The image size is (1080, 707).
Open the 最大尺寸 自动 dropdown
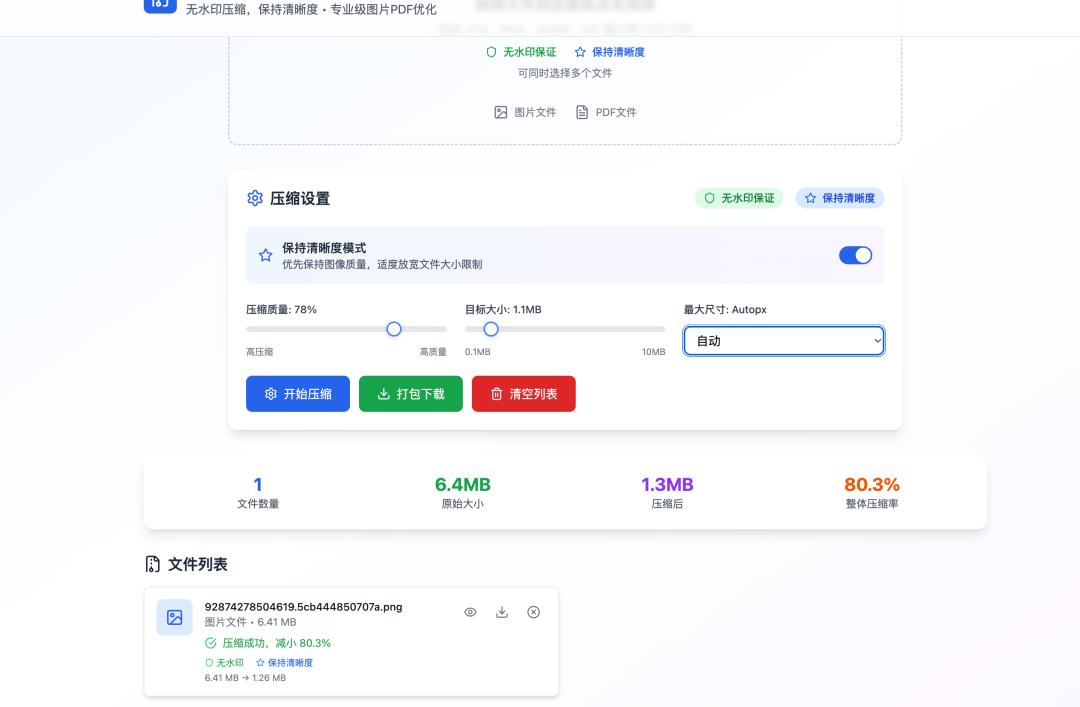(x=783, y=340)
